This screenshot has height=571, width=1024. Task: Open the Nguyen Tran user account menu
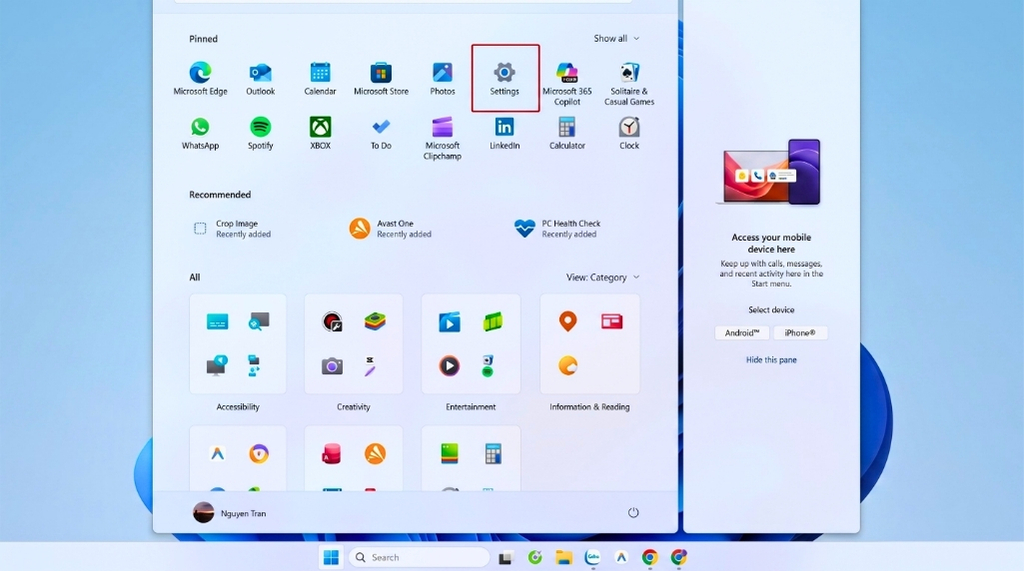pyautogui.click(x=229, y=513)
